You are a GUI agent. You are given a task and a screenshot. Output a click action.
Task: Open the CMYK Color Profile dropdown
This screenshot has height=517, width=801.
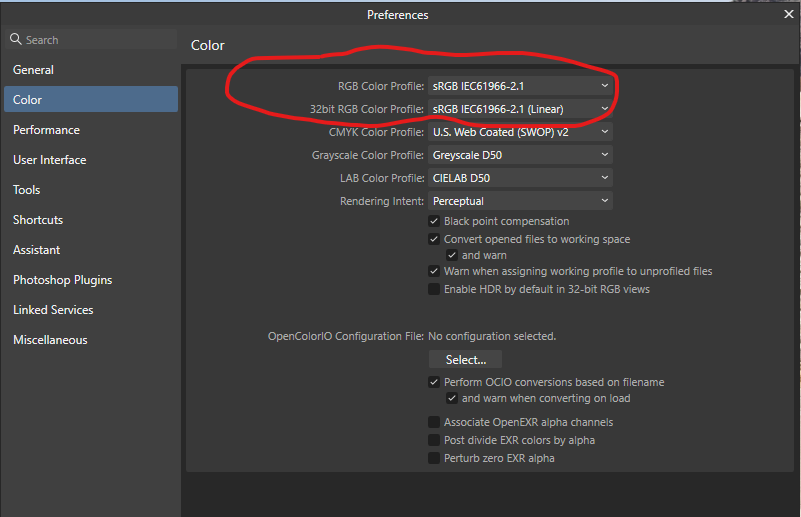pos(520,132)
